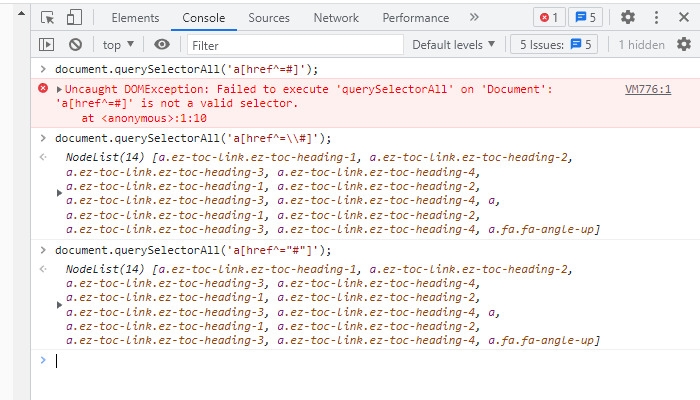Click the blue messages count badge
The width and height of the screenshot is (700, 400).
pos(587,17)
